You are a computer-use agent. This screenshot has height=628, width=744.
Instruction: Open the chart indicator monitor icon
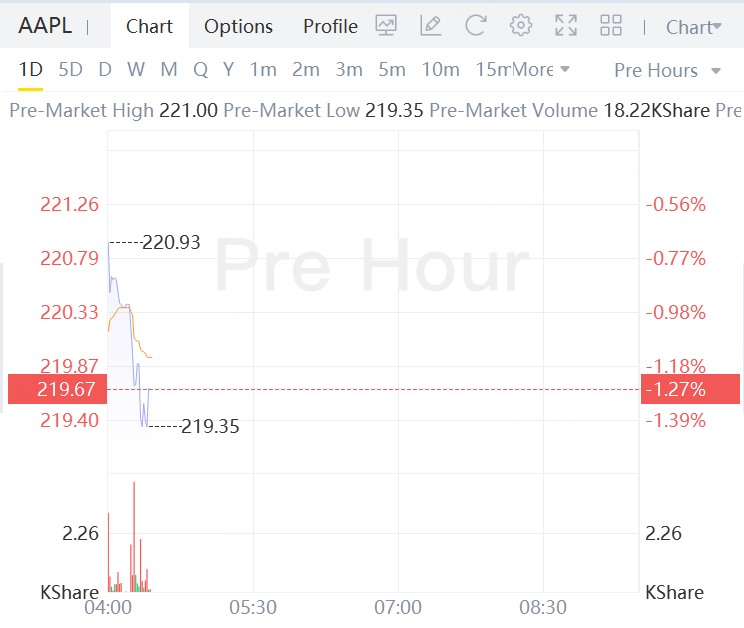point(386,26)
